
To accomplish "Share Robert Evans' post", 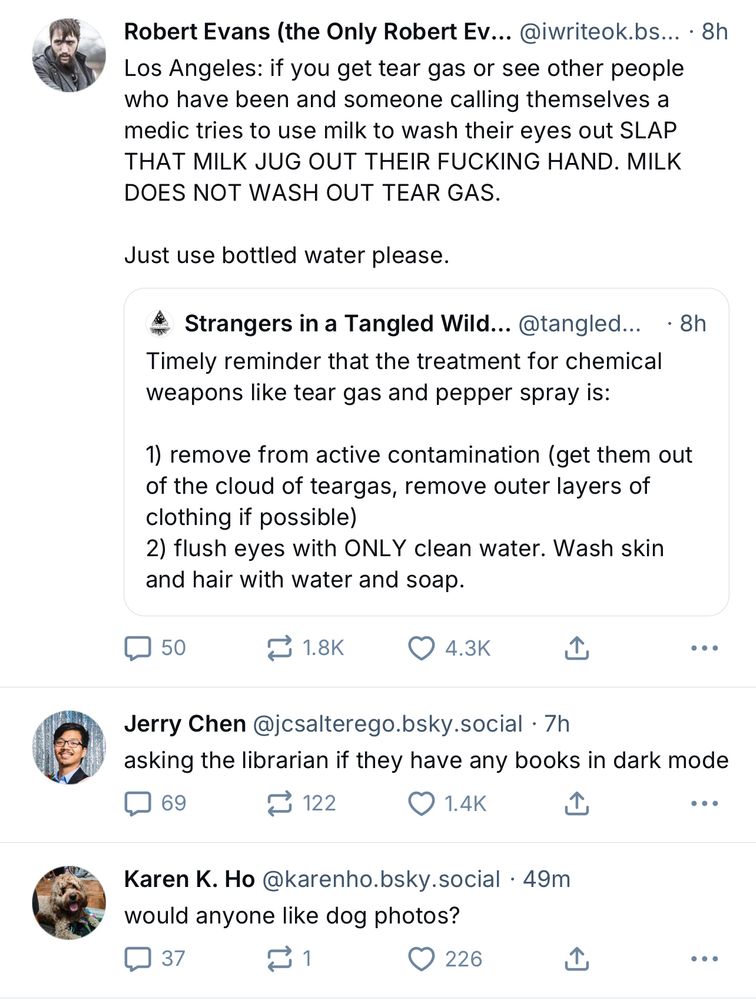I will point(576,648).
